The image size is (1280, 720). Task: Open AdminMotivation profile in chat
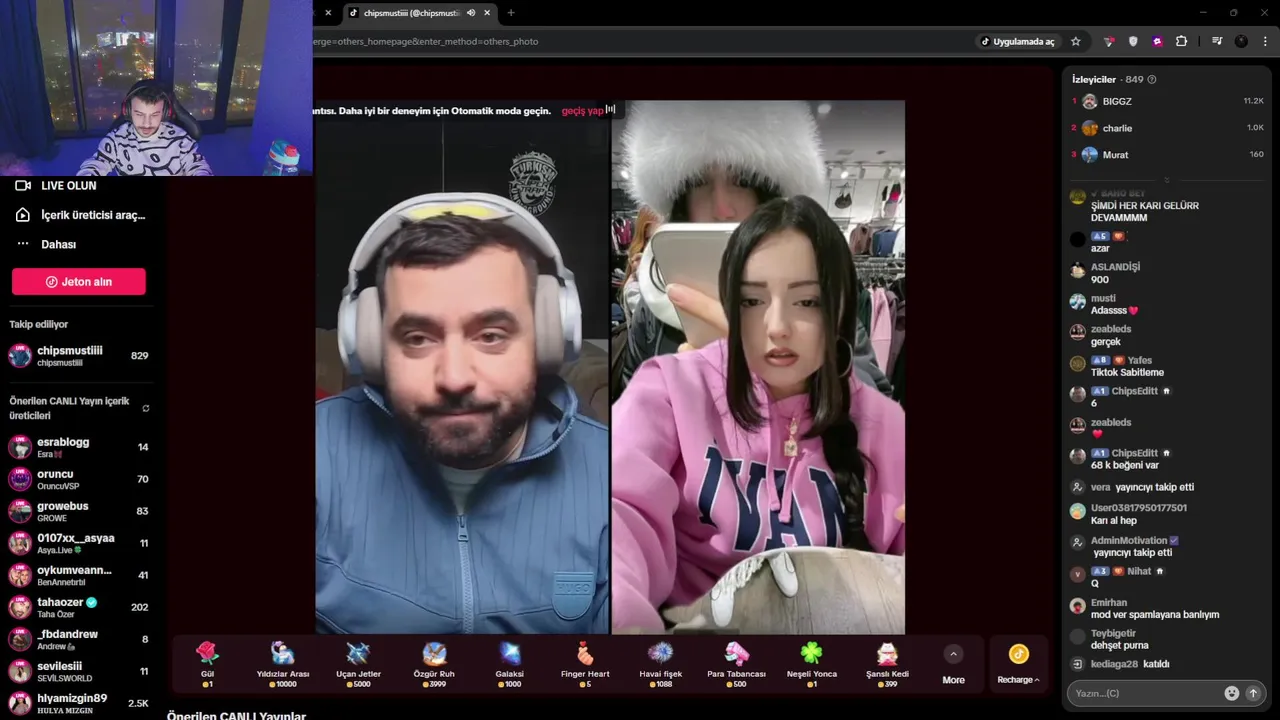(x=1129, y=540)
